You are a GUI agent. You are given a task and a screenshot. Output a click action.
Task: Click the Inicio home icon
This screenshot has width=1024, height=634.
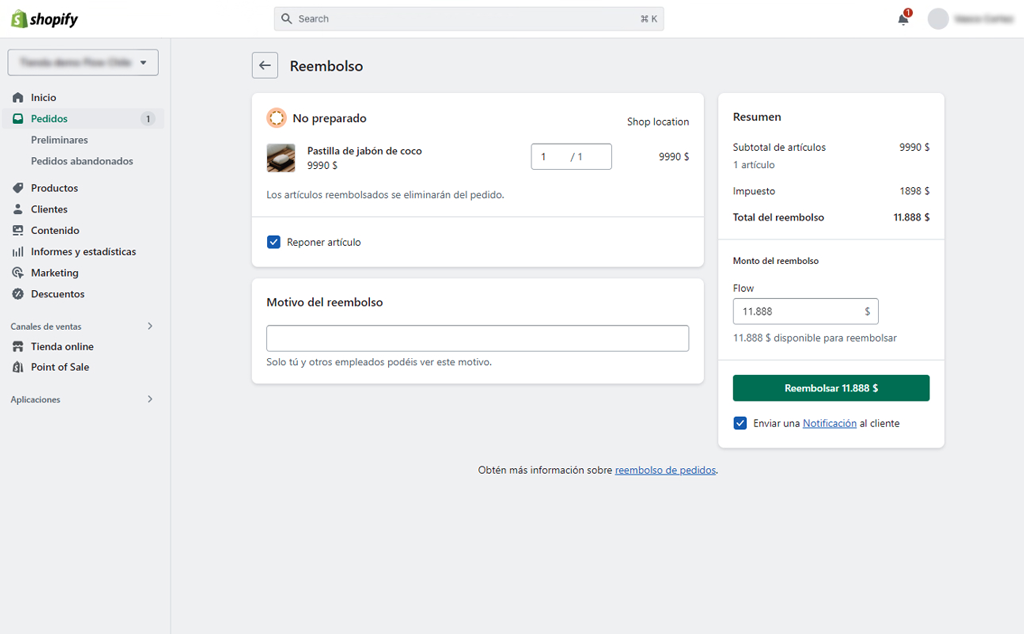[x=18, y=98]
